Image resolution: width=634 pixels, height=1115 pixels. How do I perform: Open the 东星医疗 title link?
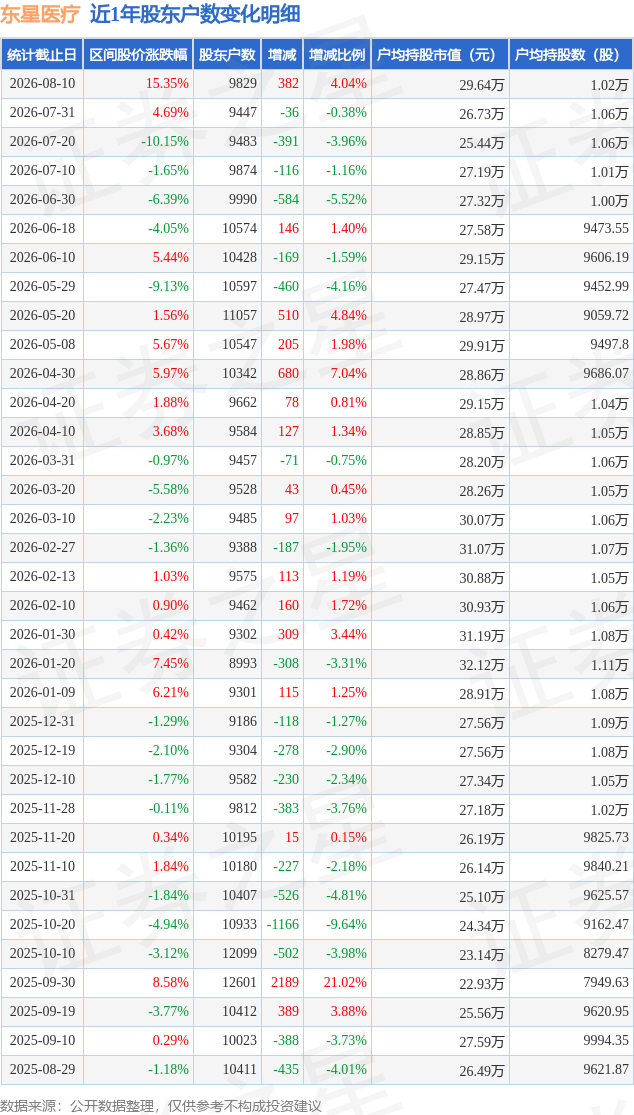40,14
